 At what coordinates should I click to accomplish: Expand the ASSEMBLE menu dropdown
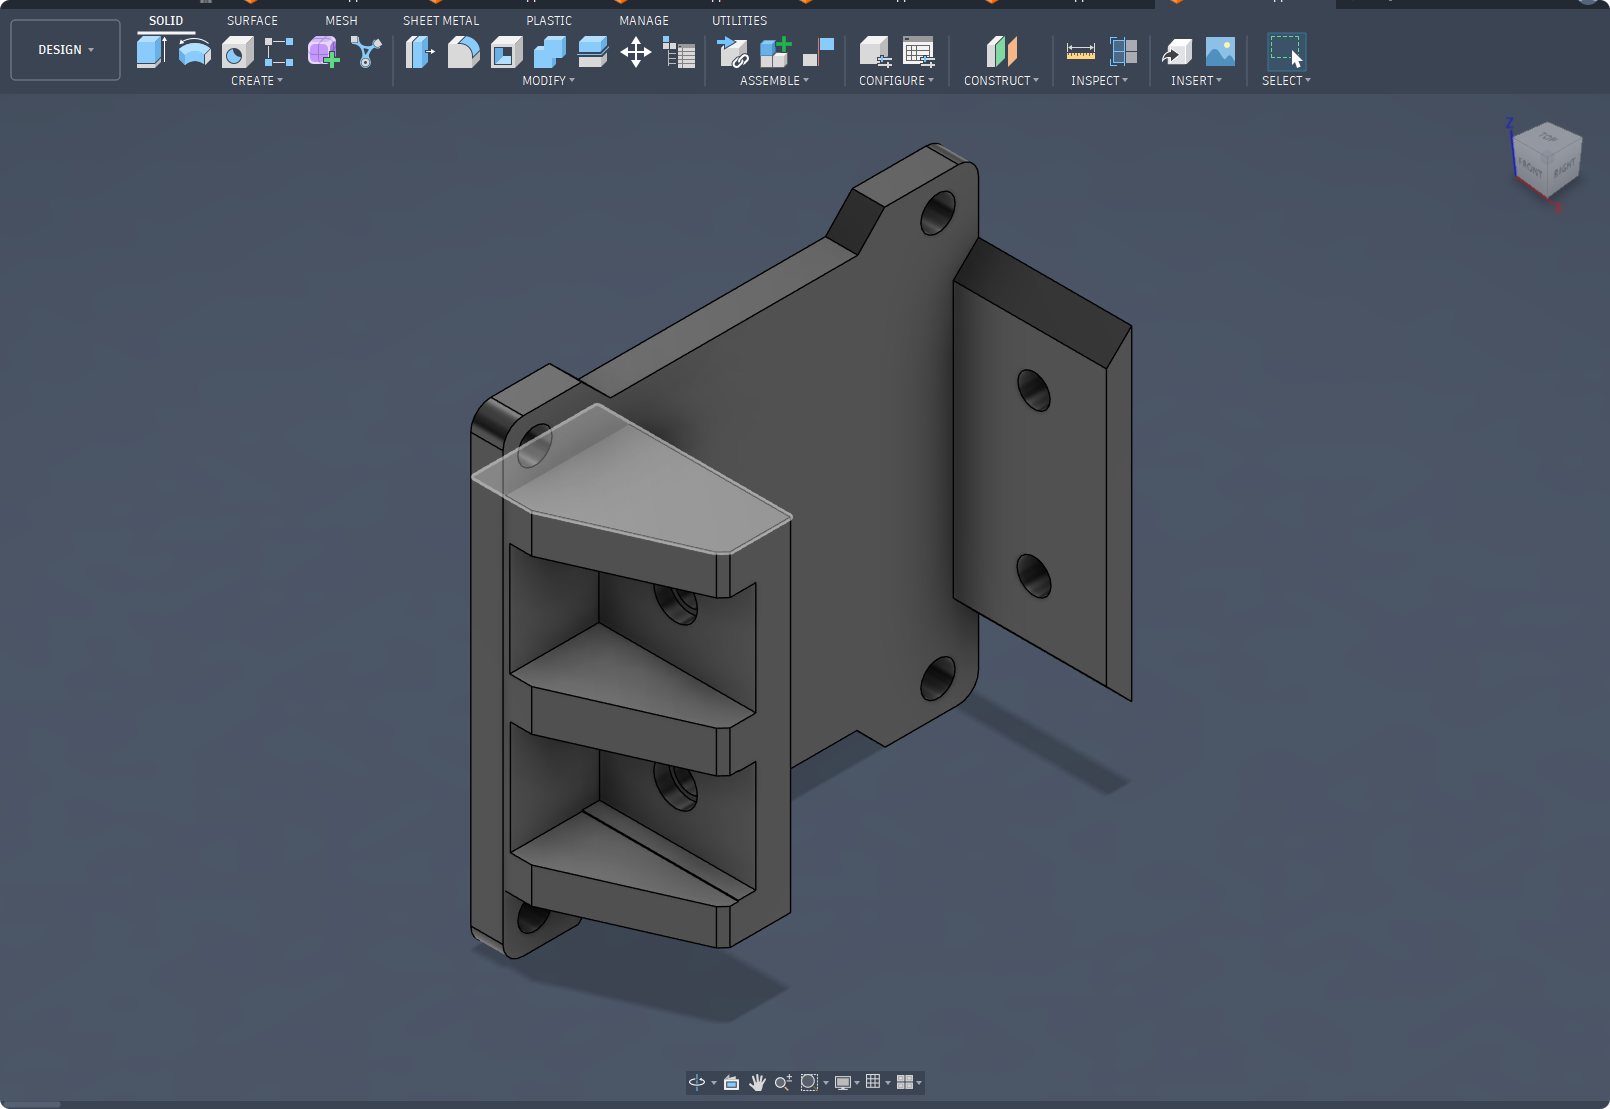[775, 81]
